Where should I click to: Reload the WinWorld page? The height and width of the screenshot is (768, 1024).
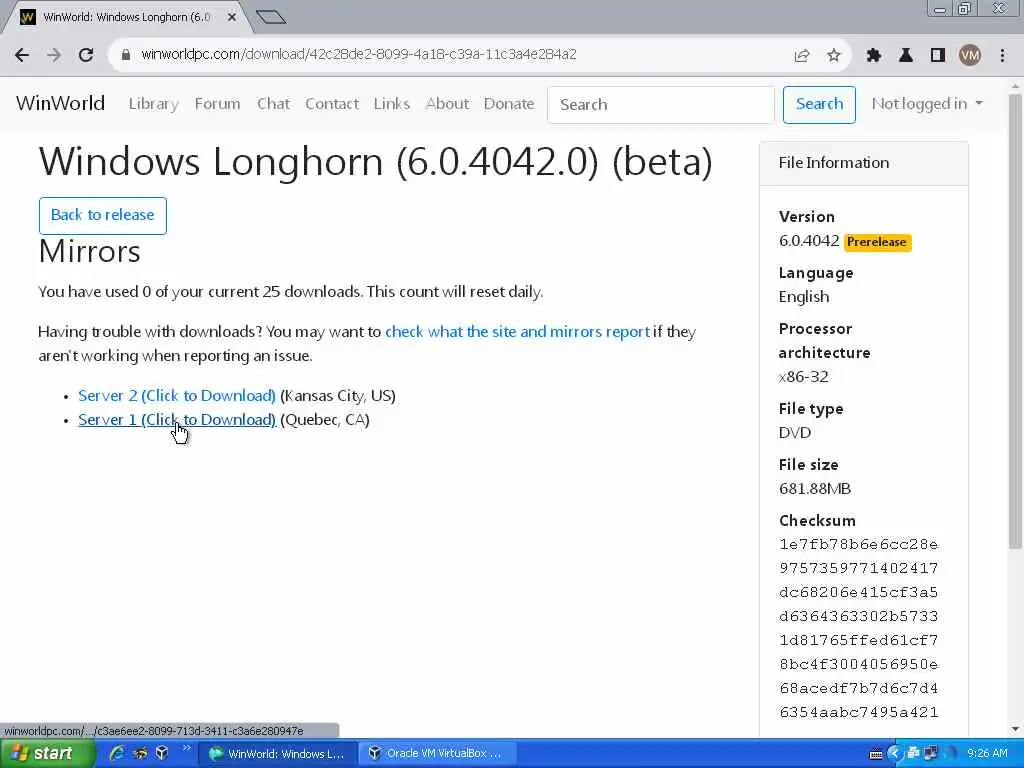click(86, 55)
